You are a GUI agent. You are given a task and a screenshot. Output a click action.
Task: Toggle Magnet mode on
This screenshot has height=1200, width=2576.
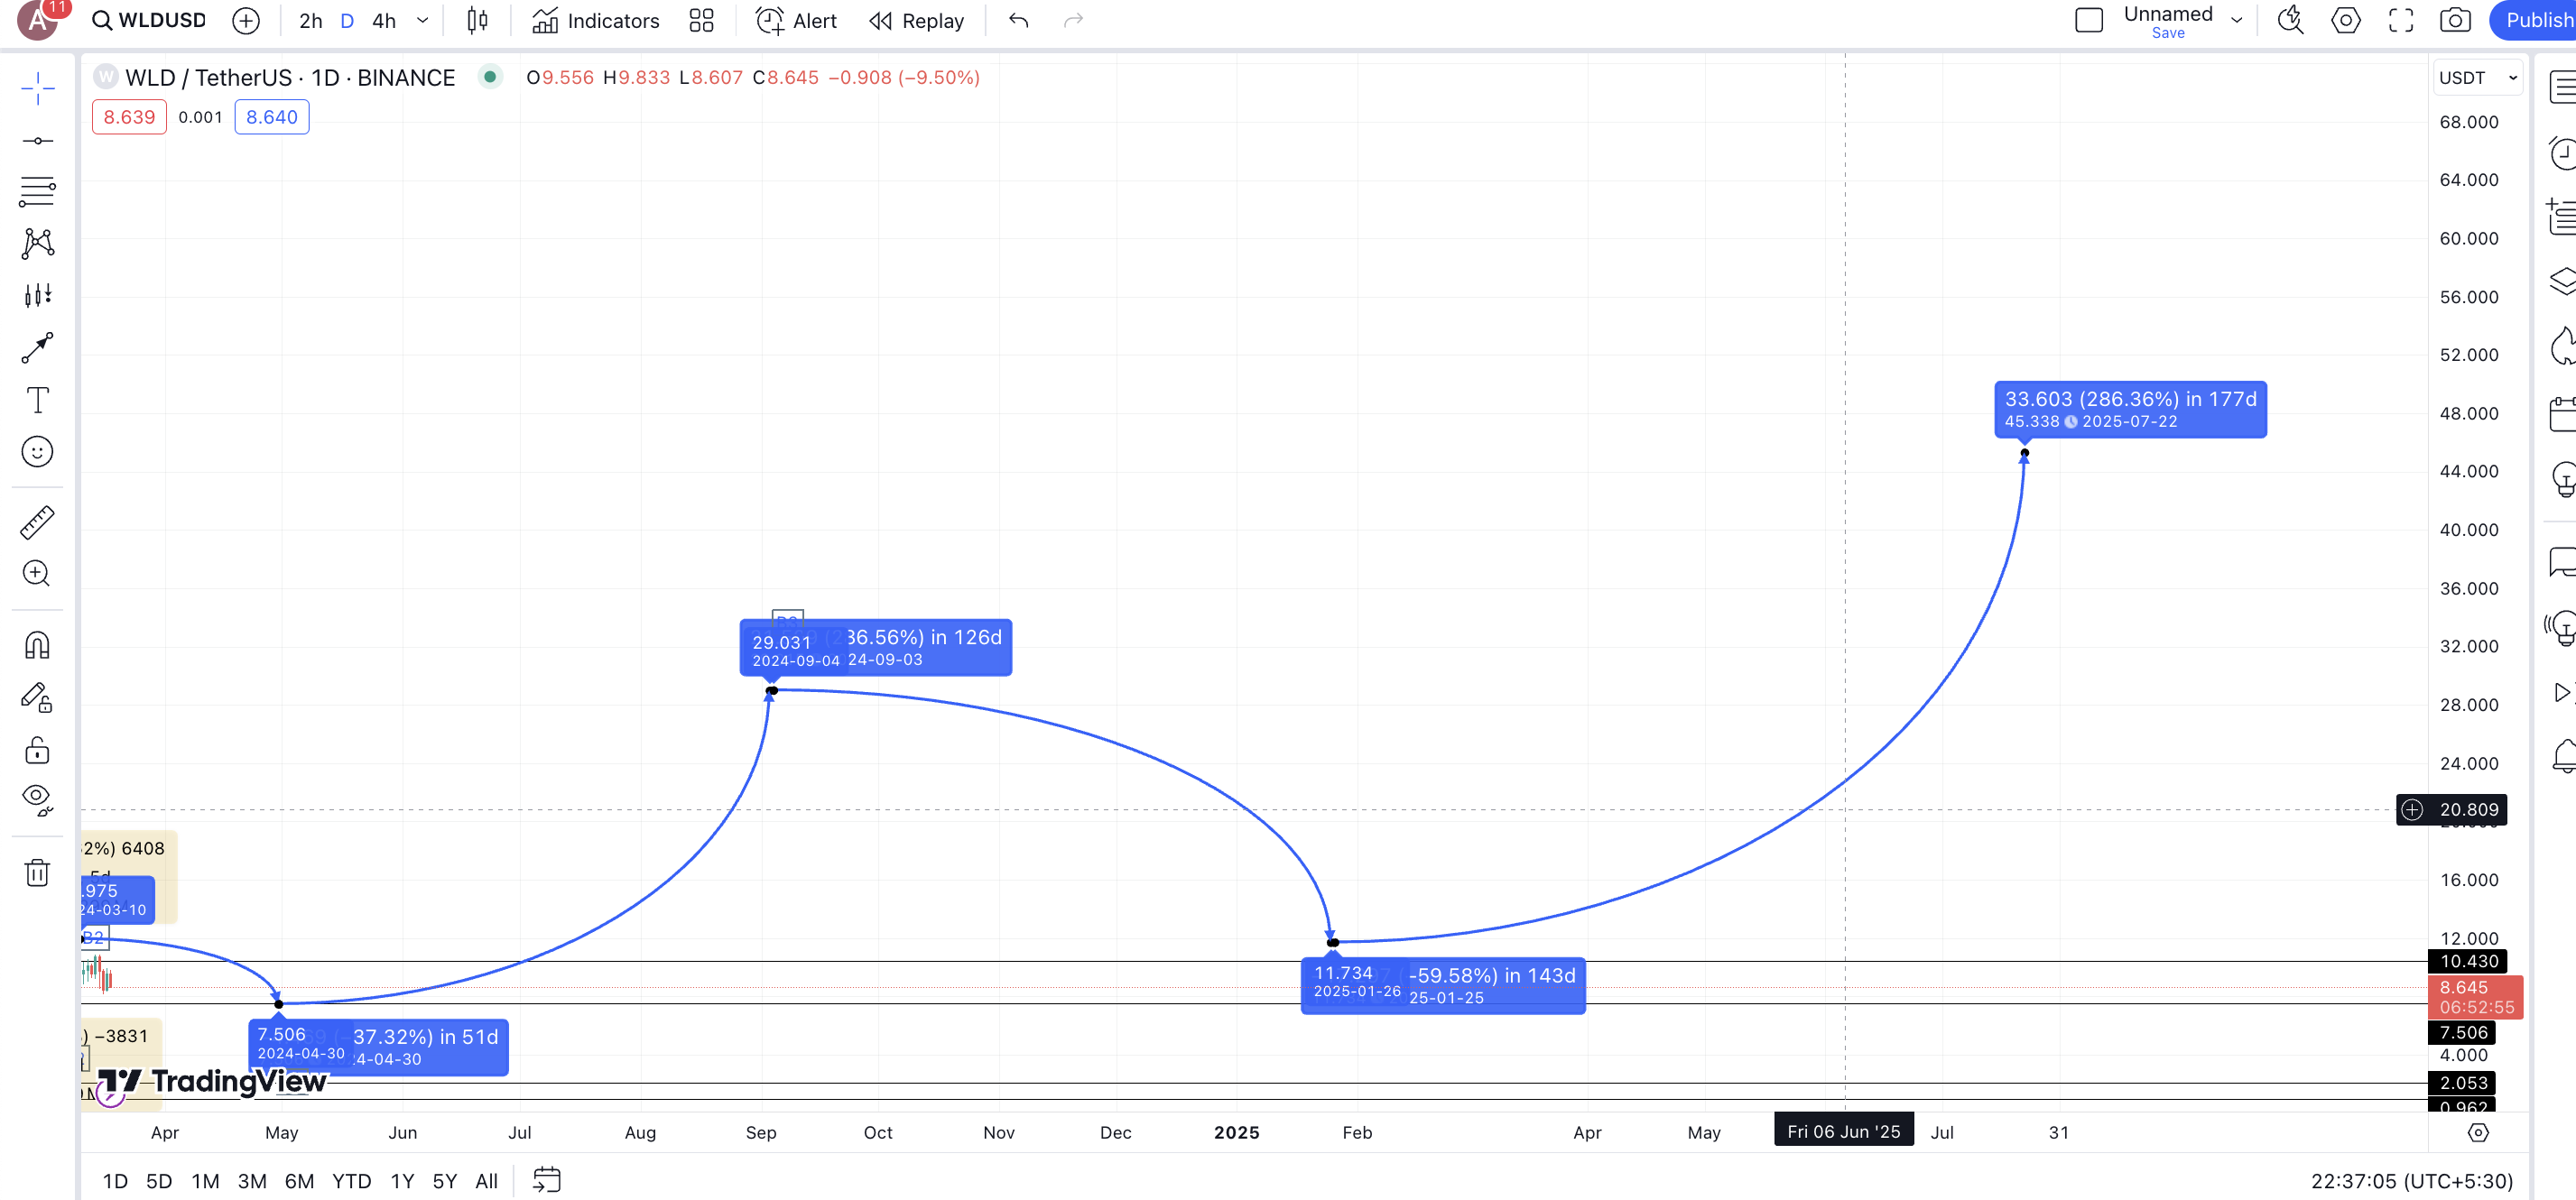pyautogui.click(x=37, y=645)
